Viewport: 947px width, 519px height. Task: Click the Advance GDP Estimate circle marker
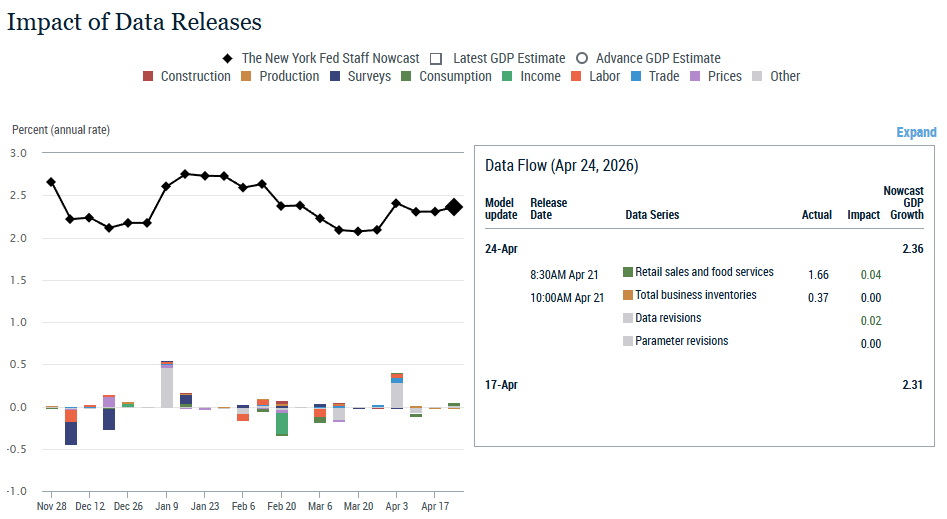pyautogui.click(x=581, y=59)
